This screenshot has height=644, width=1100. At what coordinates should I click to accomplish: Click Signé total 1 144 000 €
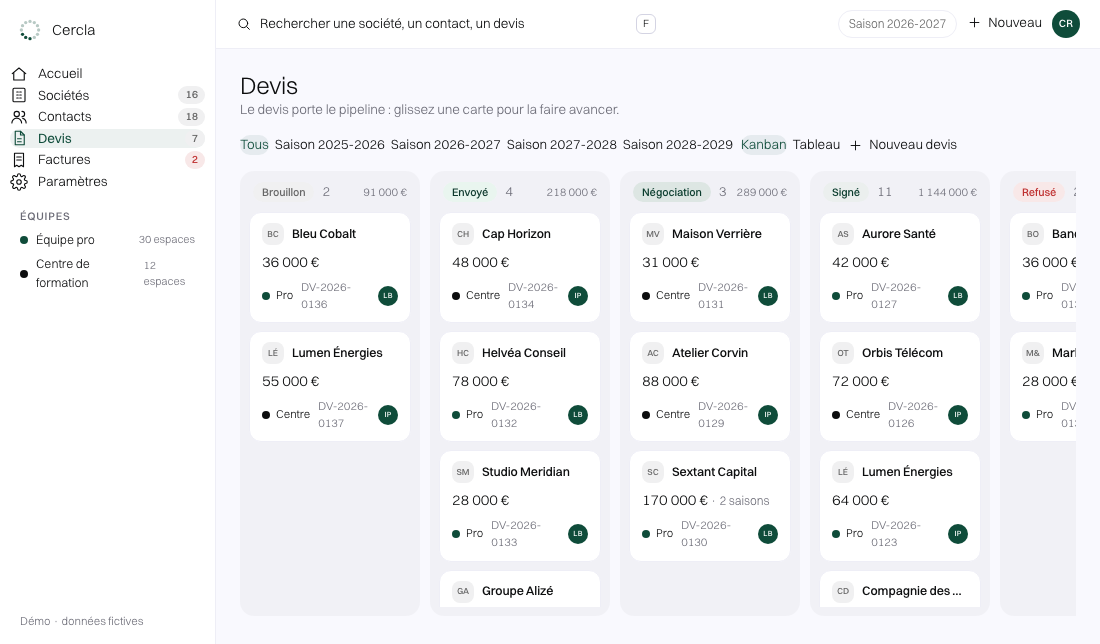point(947,192)
